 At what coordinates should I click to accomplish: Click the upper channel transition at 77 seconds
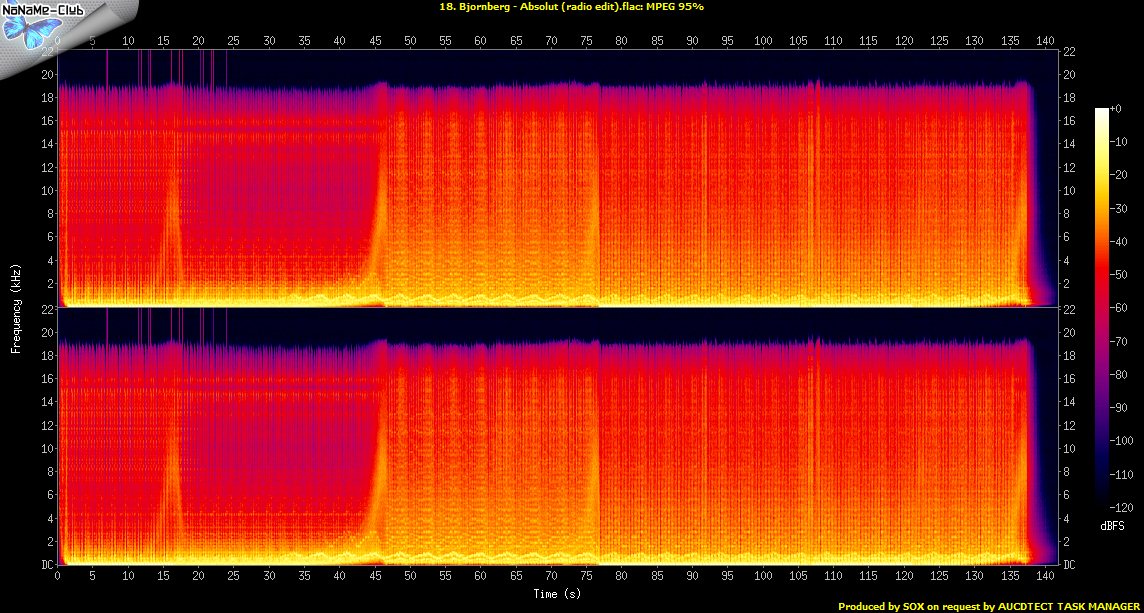point(599,200)
